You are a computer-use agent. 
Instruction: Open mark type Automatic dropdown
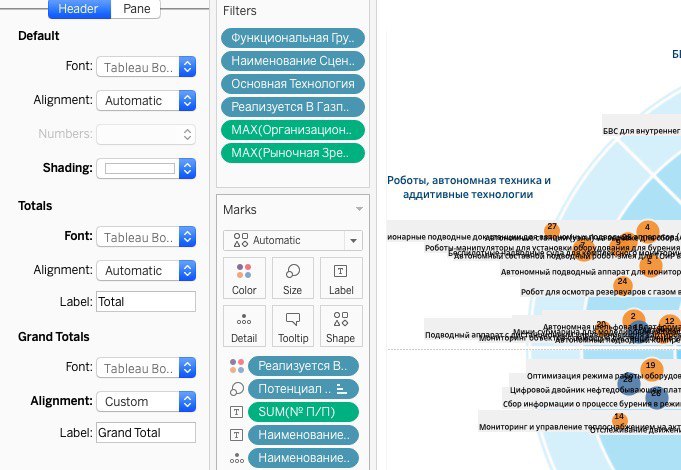pos(293,240)
